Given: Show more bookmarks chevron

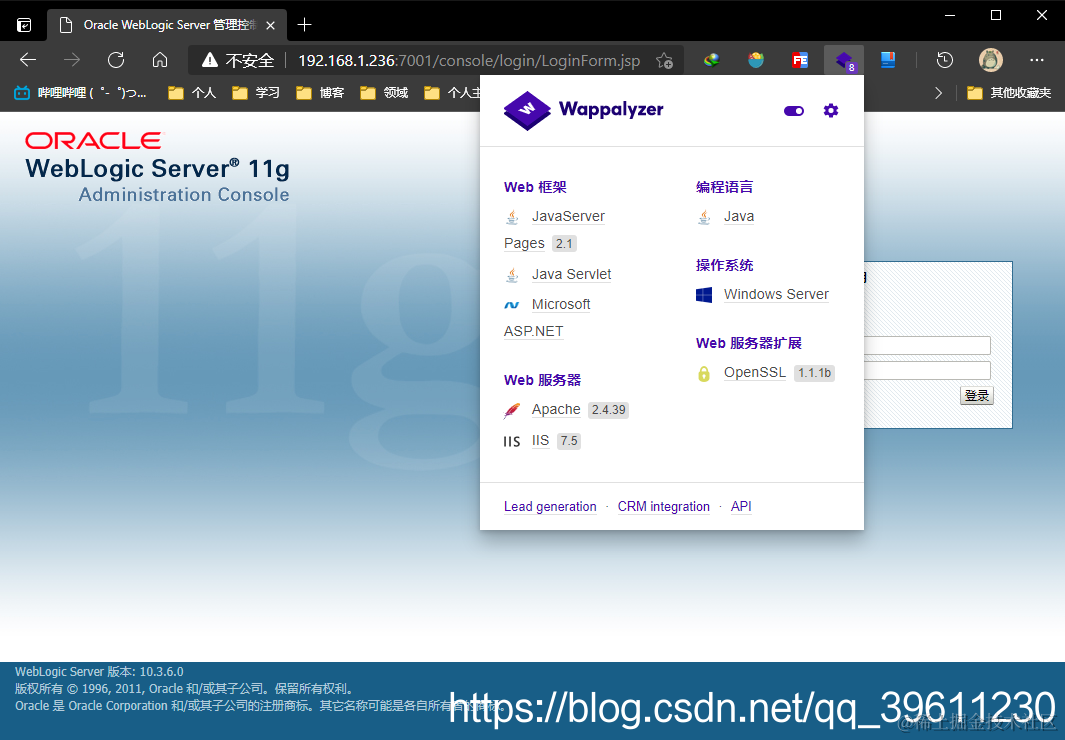Looking at the screenshot, I should (x=938, y=93).
